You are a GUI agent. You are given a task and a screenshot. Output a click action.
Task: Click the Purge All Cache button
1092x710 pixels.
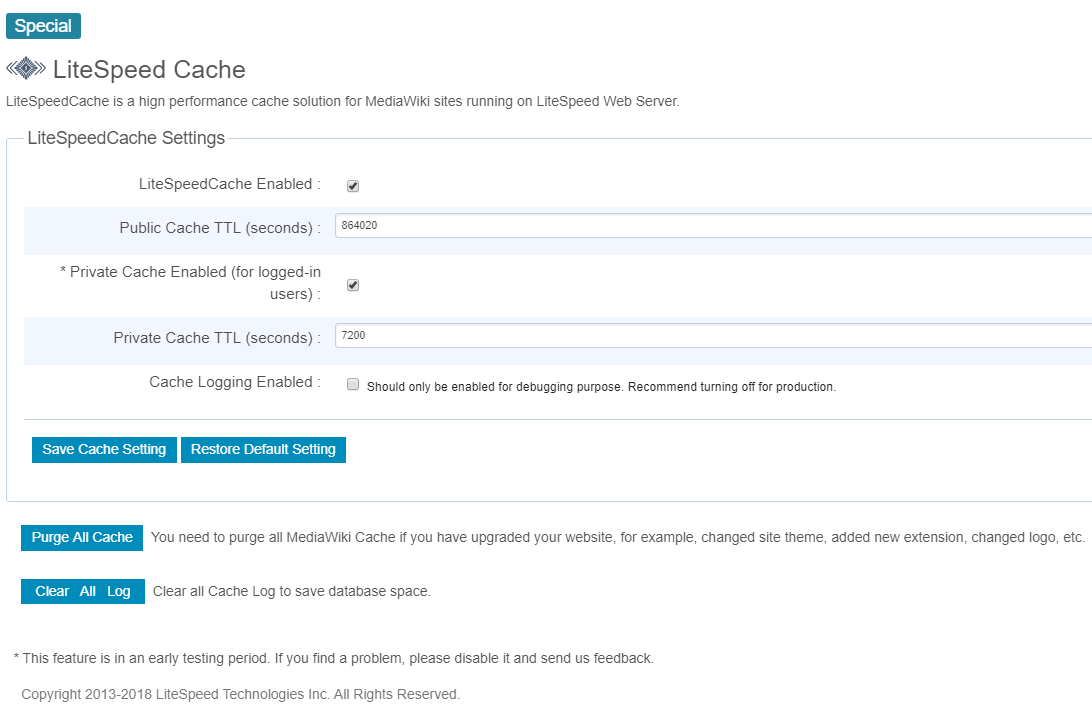(82, 538)
